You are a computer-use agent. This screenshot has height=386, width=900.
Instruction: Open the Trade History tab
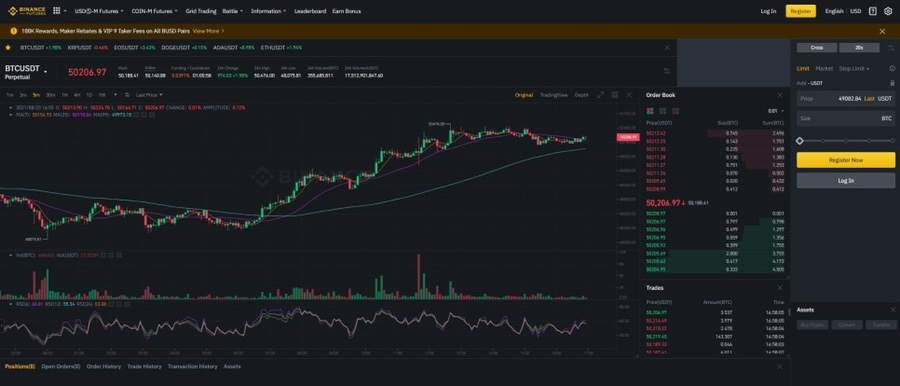pyautogui.click(x=145, y=366)
